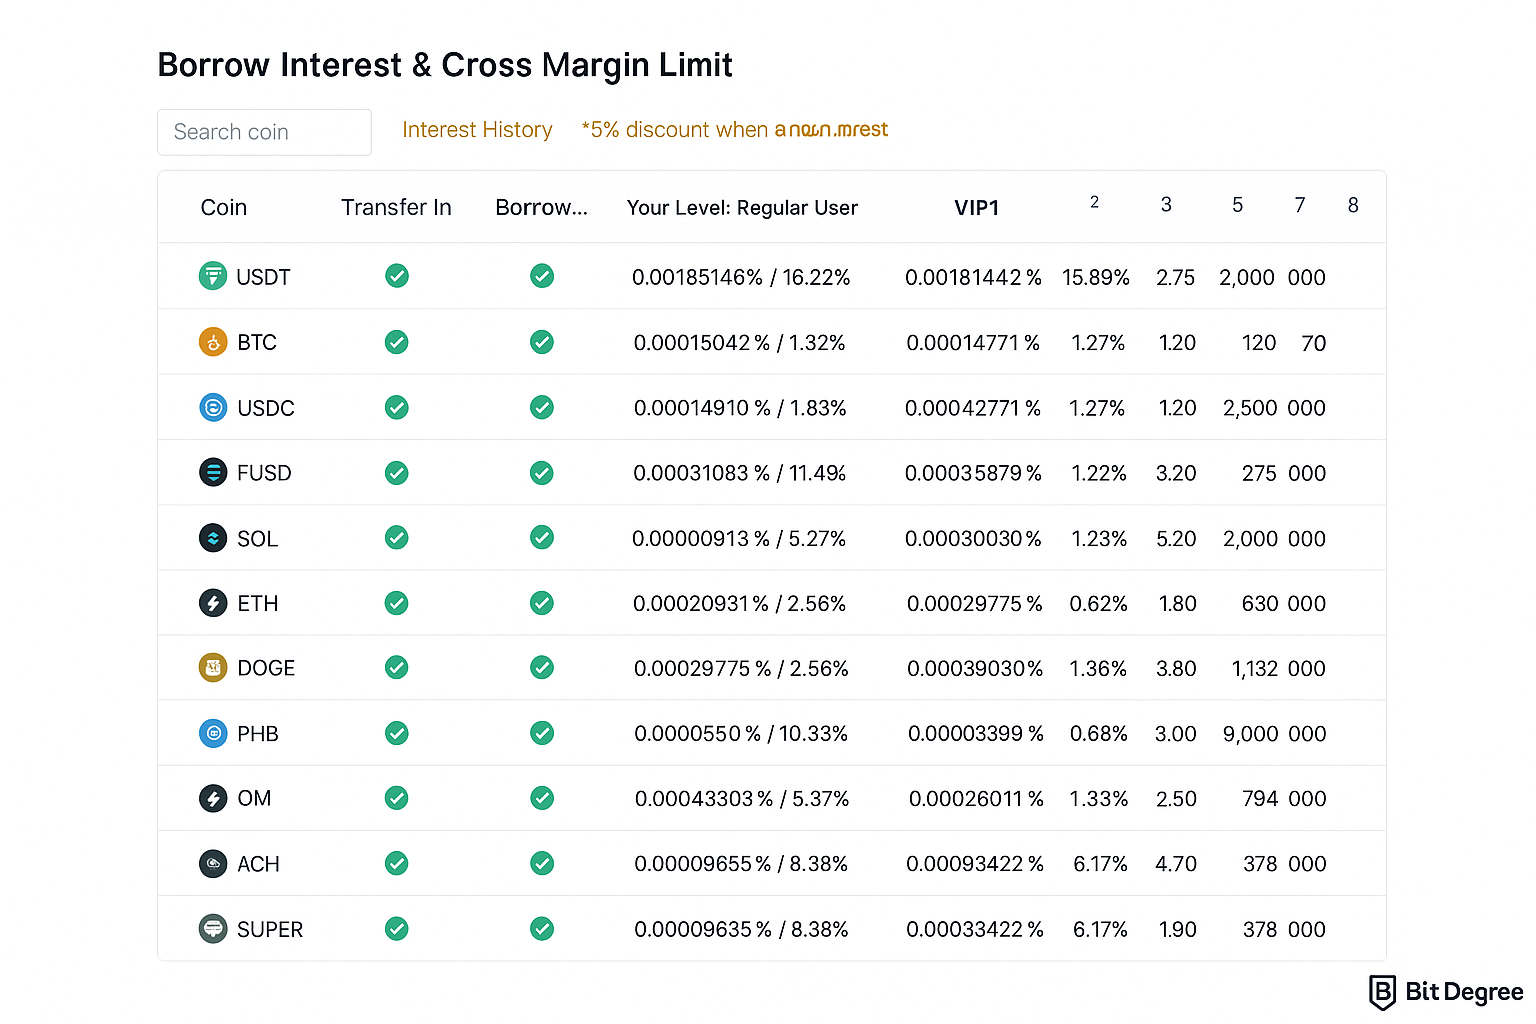Click the 5% discount notice link
This screenshot has width=1536, height=1024.
[x=734, y=130]
